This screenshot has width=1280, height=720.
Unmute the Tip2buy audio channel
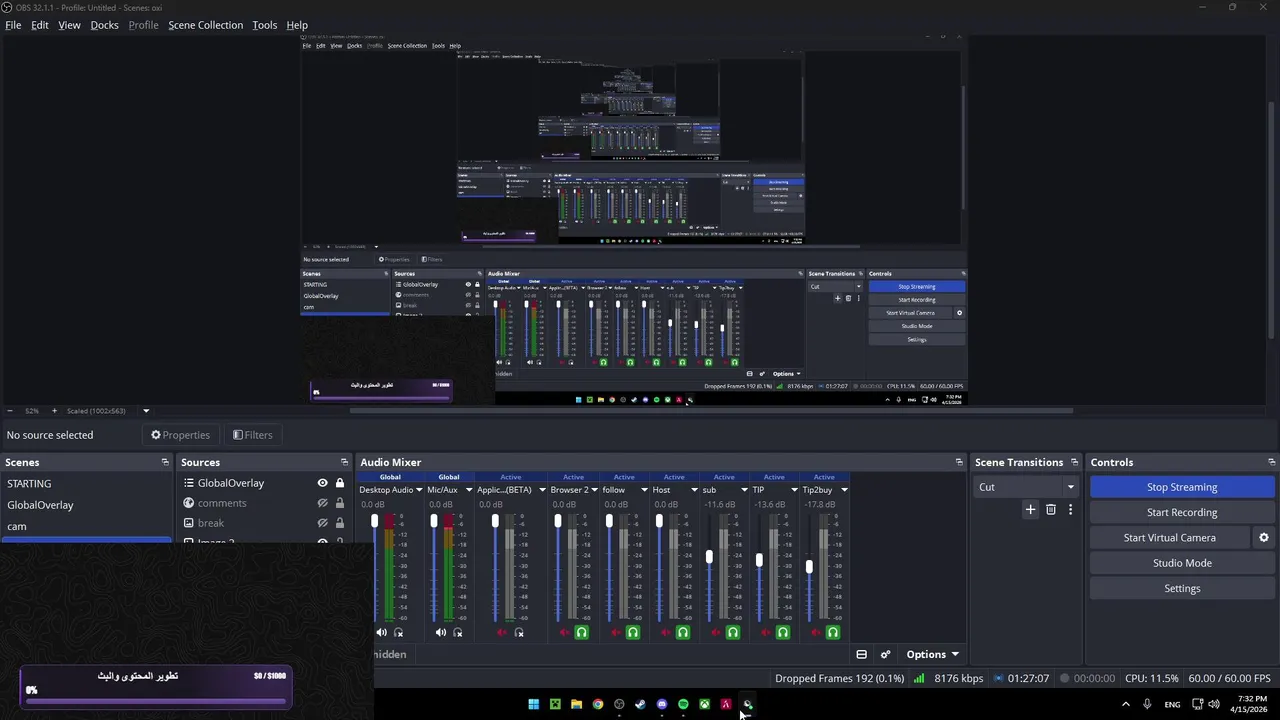click(x=815, y=632)
